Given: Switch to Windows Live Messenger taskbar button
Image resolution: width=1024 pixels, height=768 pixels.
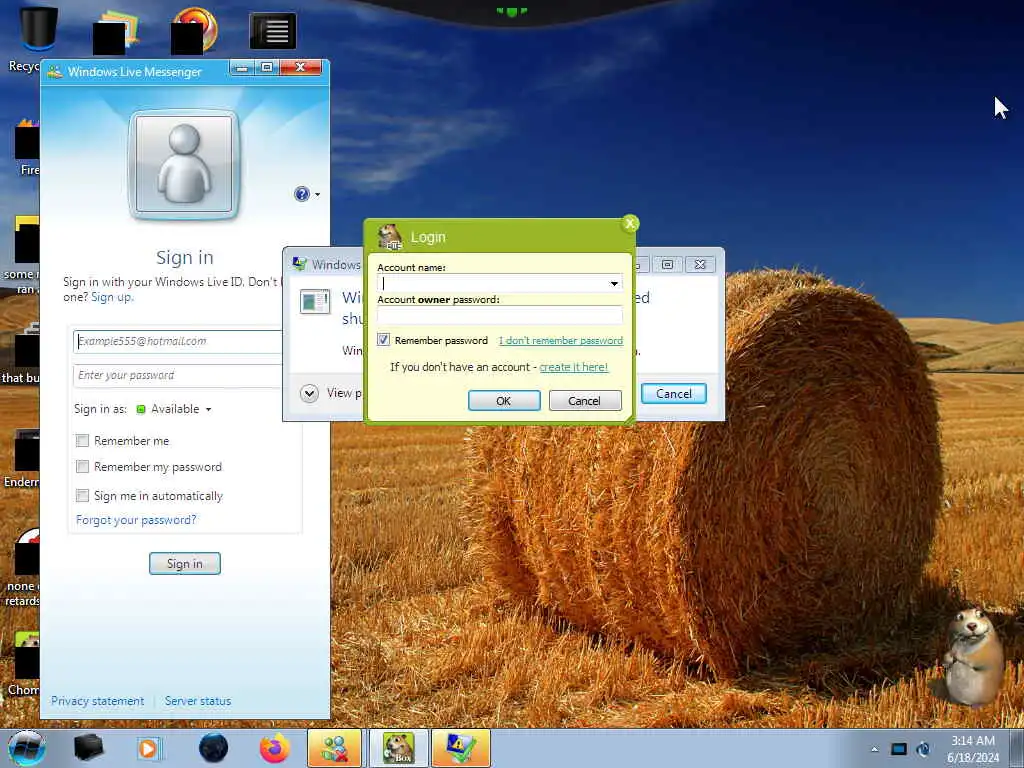Looking at the screenshot, I should point(334,748).
